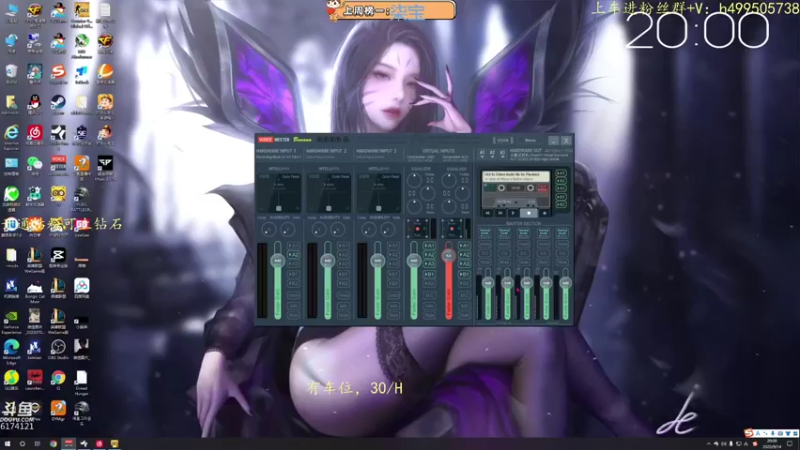Click the red fader on second virtual input
Image resolution: width=800 pixels, height=450 pixels.
(x=448, y=255)
